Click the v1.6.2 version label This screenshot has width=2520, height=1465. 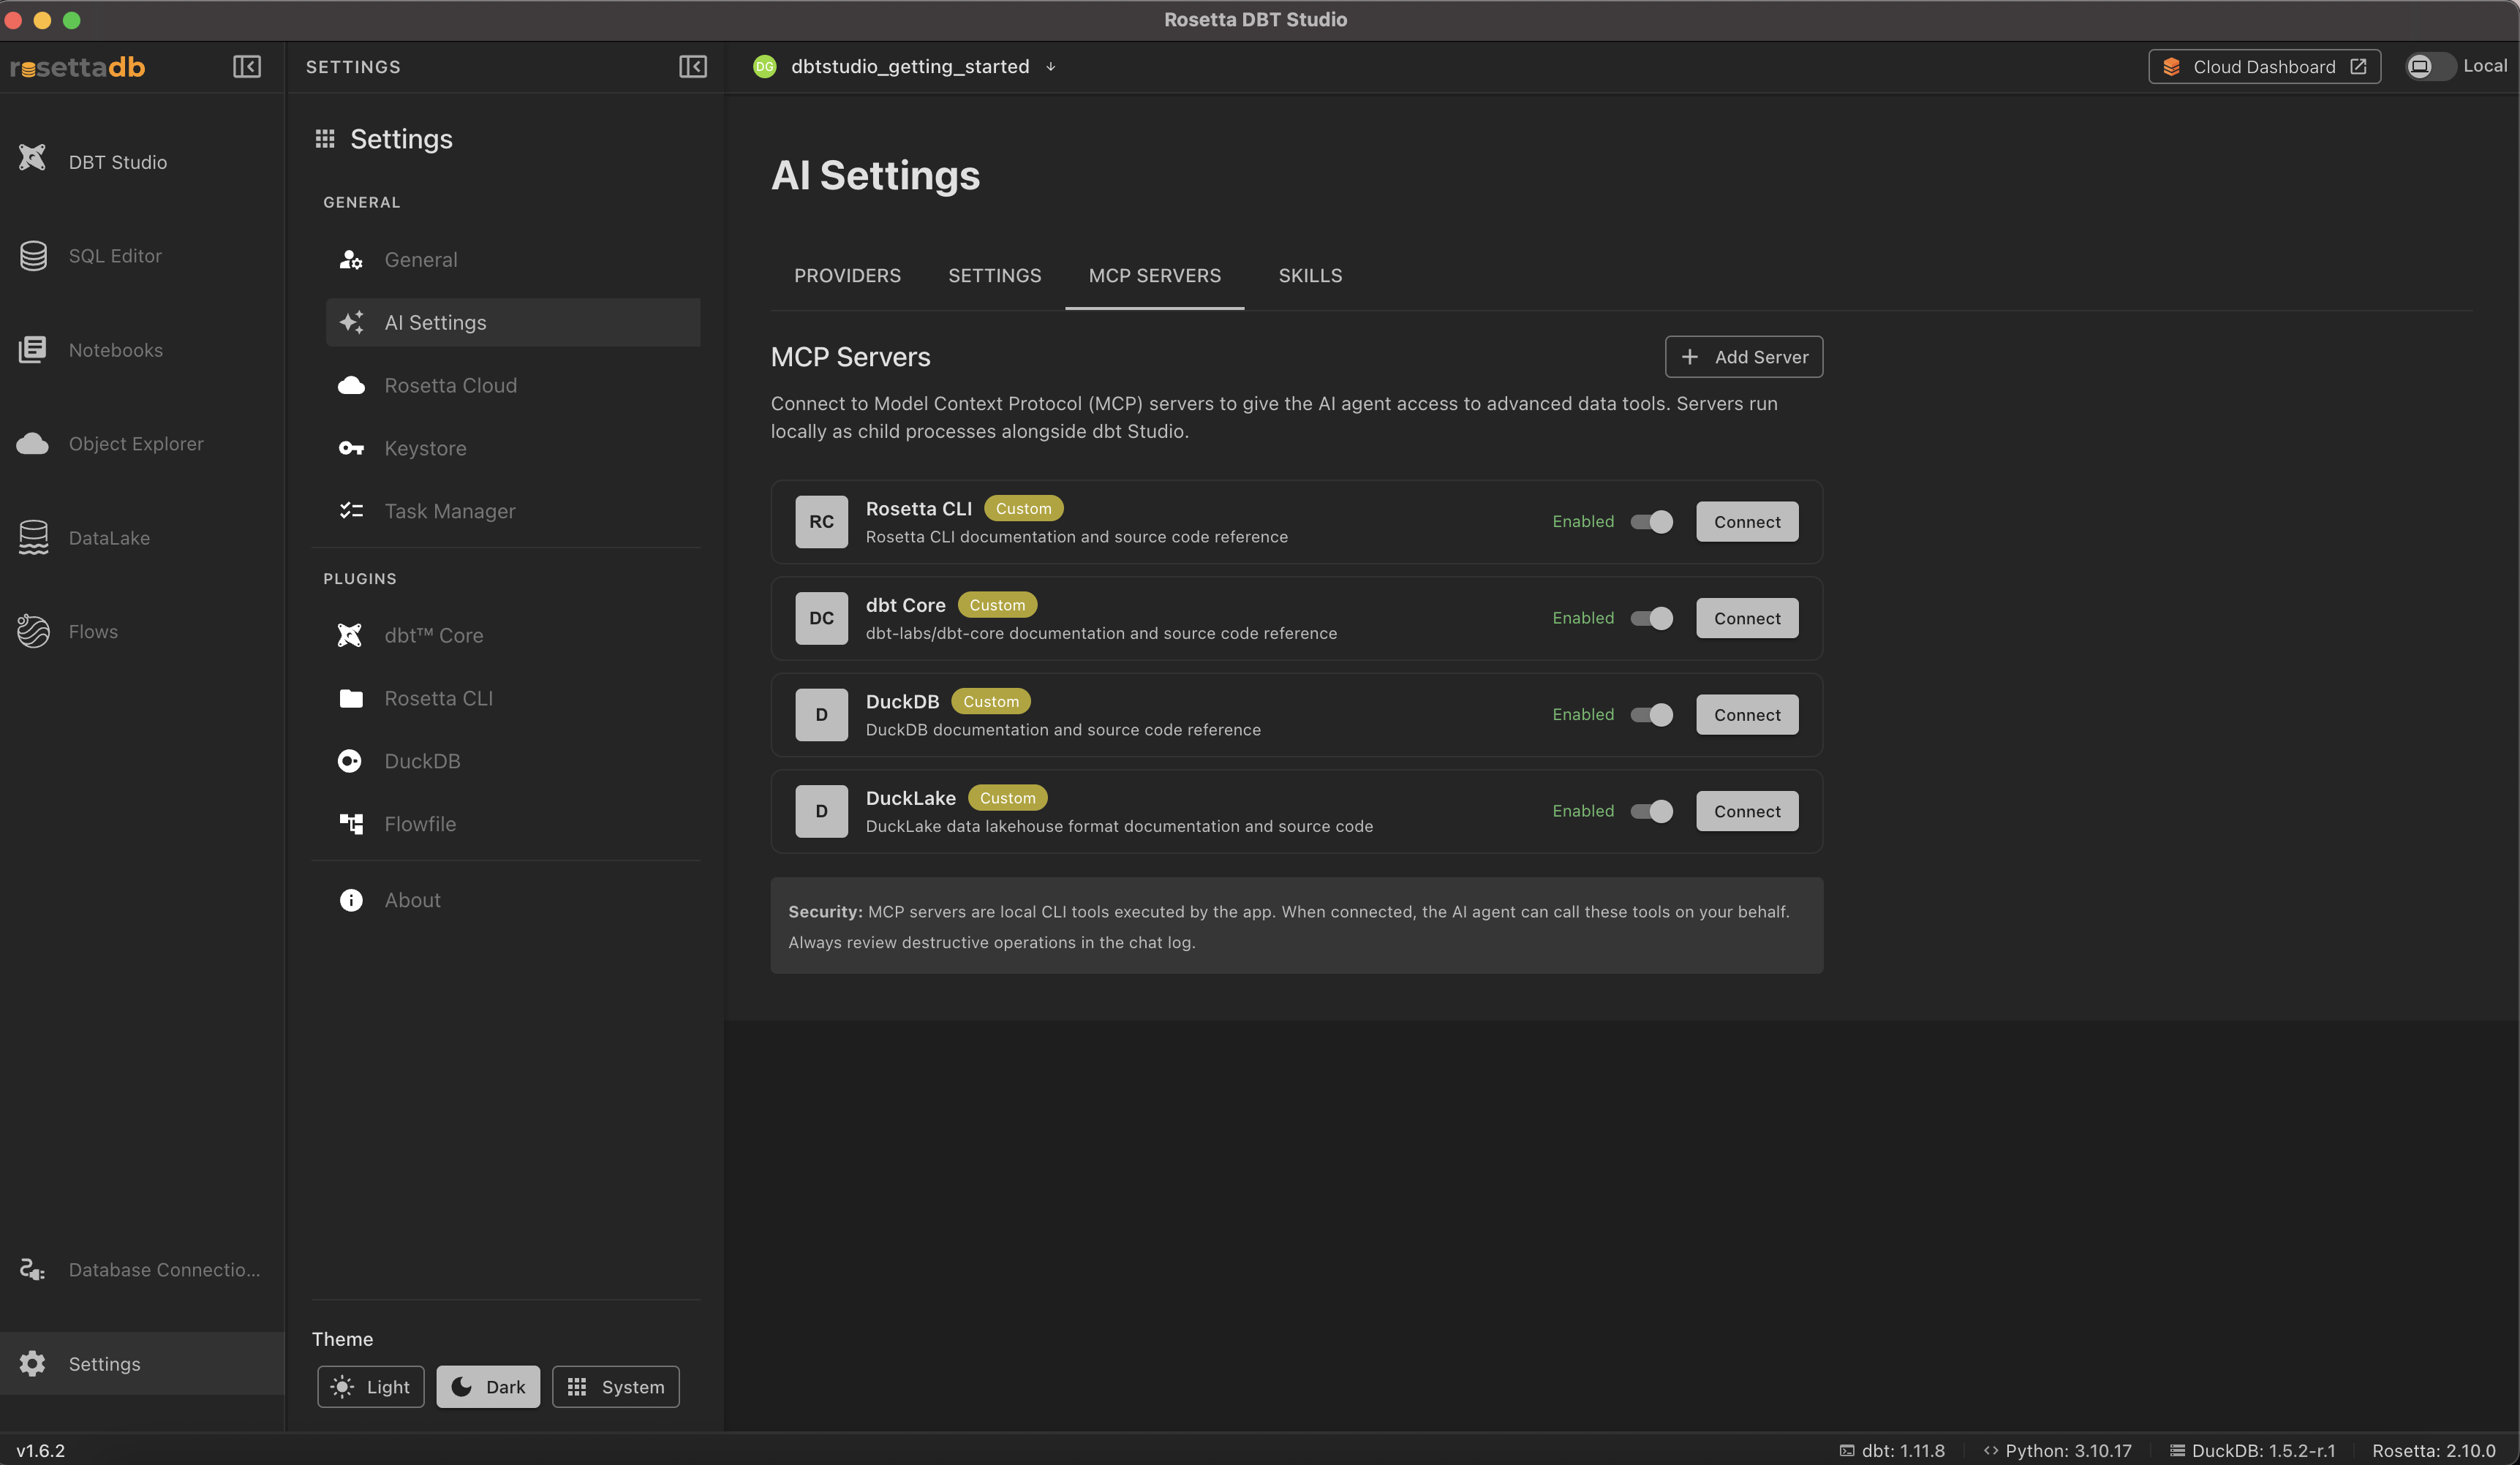[41, 1451]
